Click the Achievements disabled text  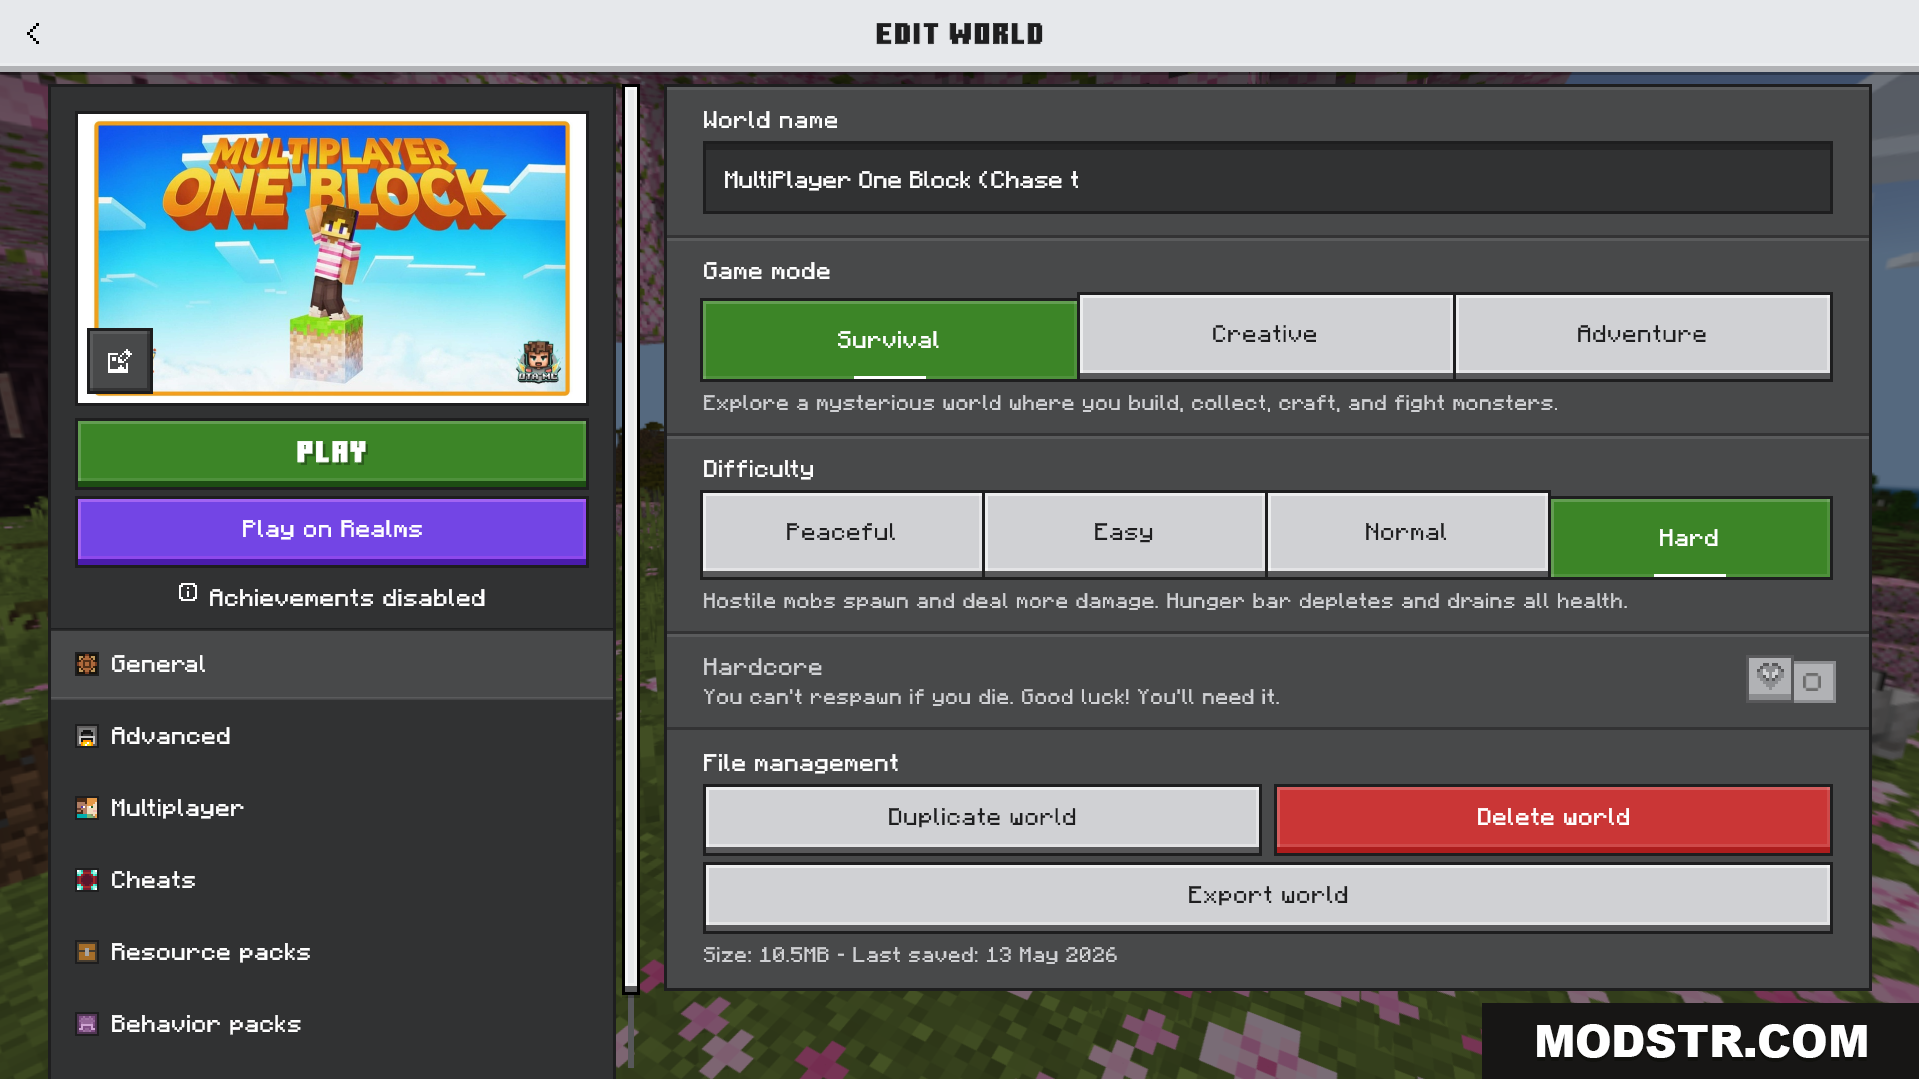tap(347, 598)
